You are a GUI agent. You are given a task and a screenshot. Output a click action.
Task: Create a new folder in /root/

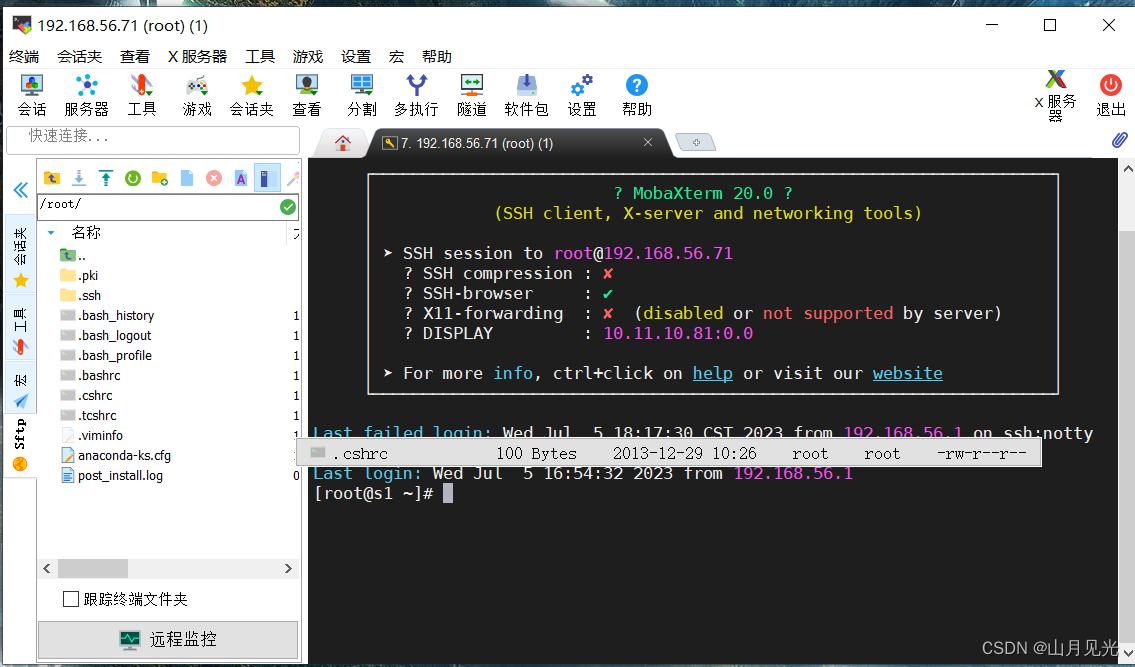click(158, 177)
